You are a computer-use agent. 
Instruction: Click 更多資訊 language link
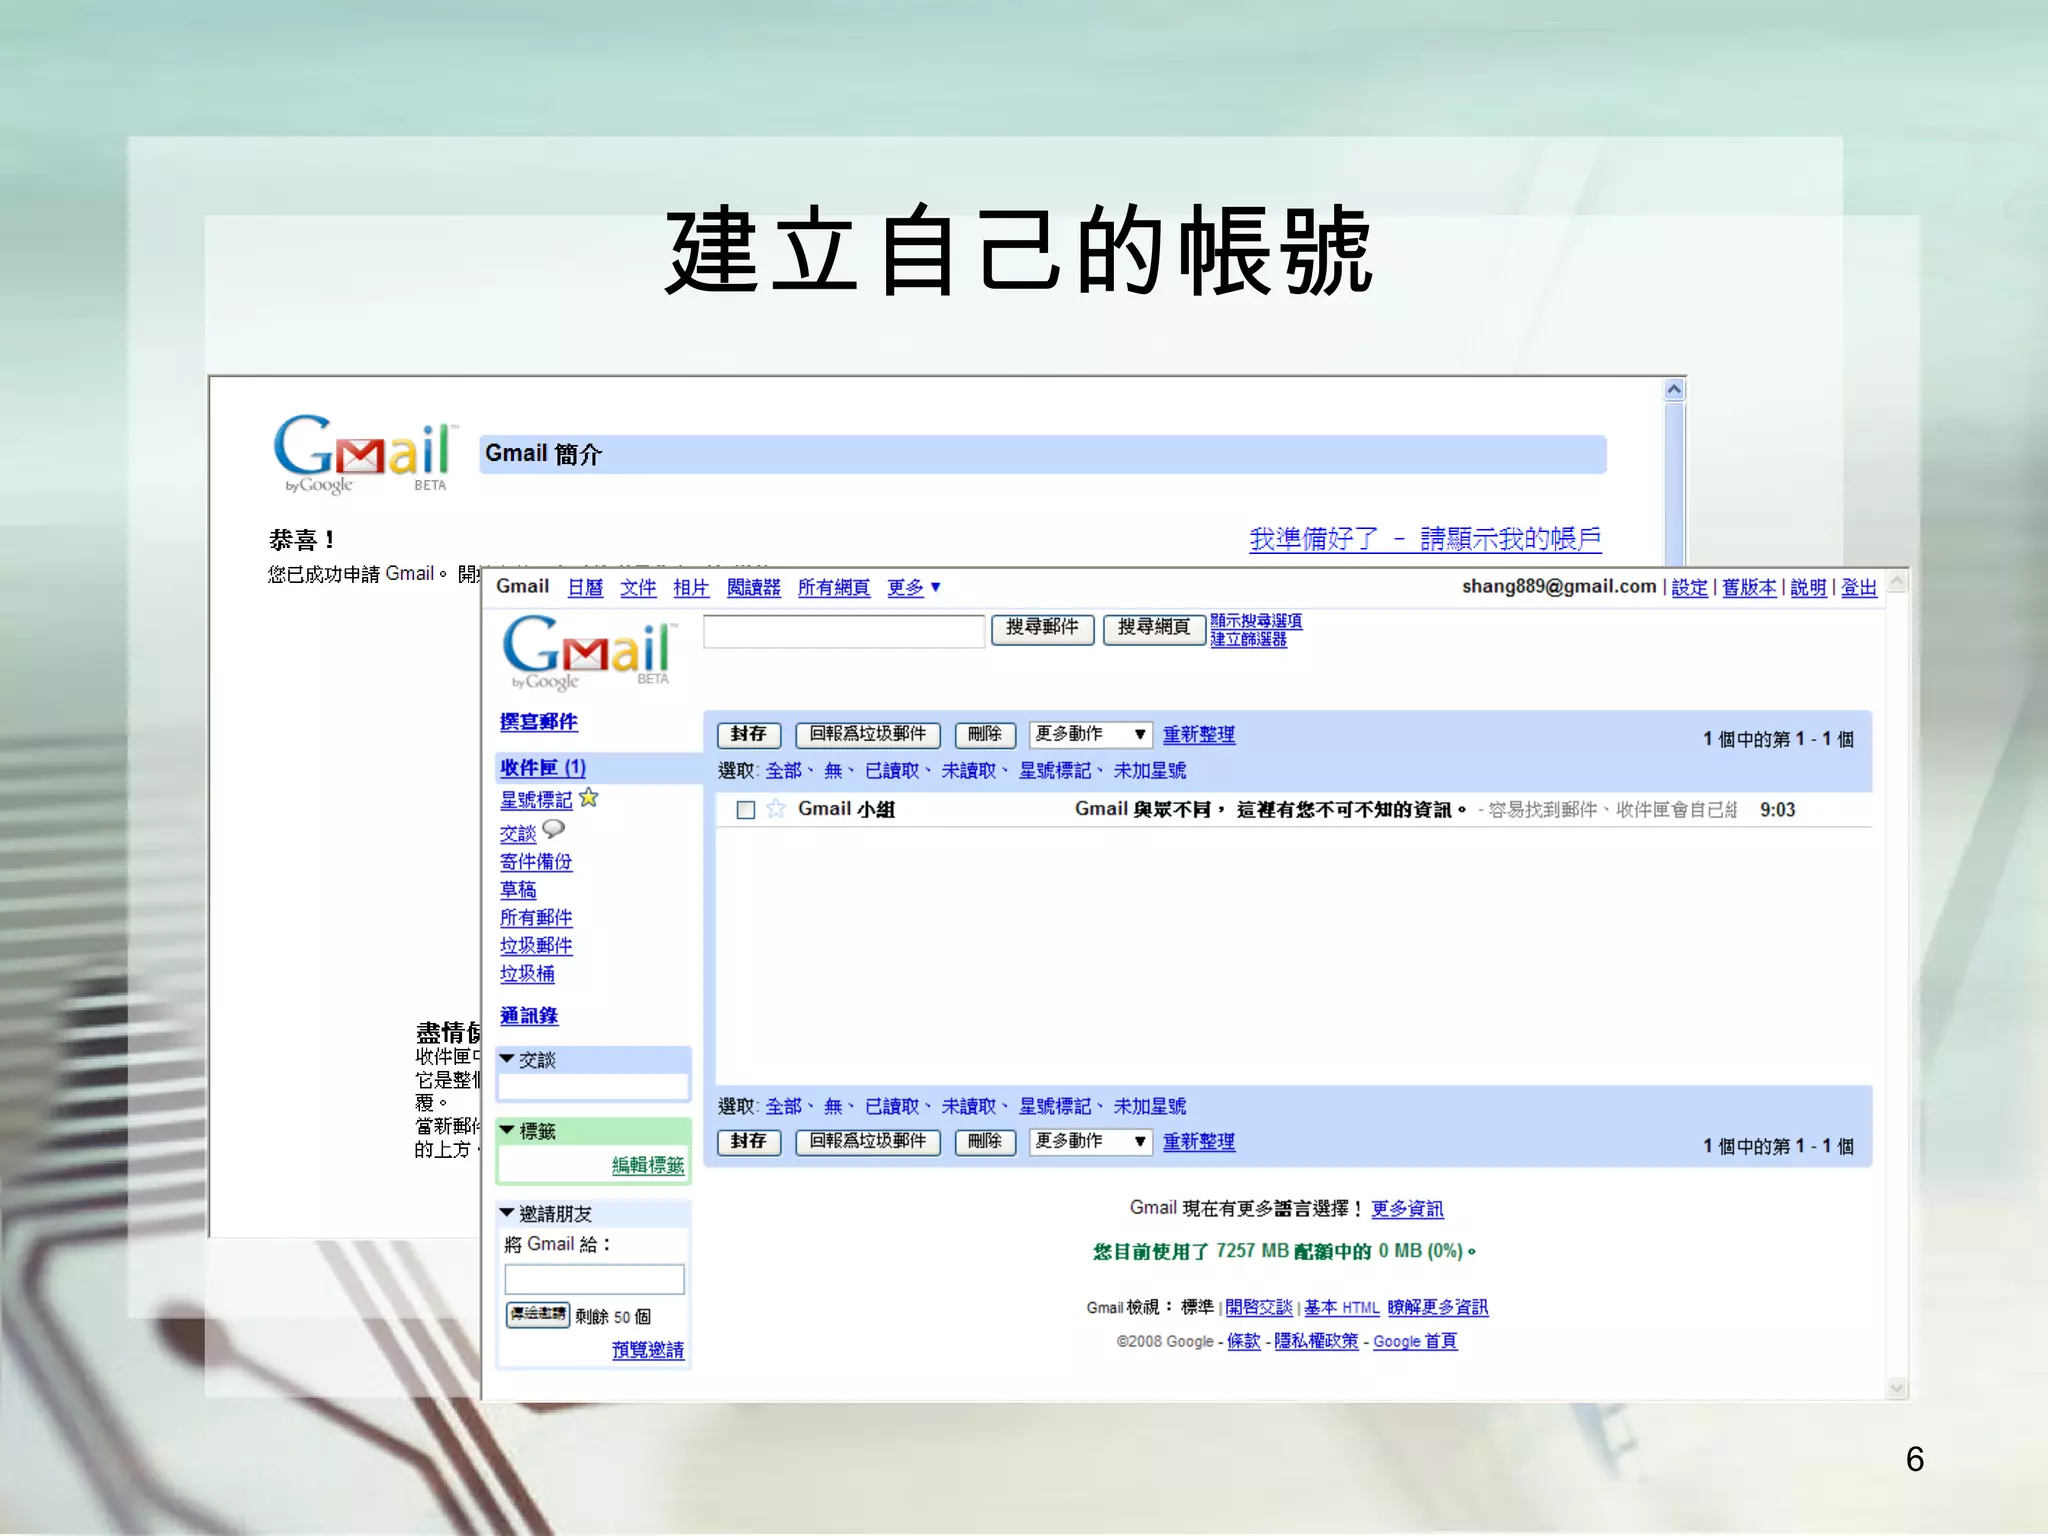(x=1407, y=1208)
